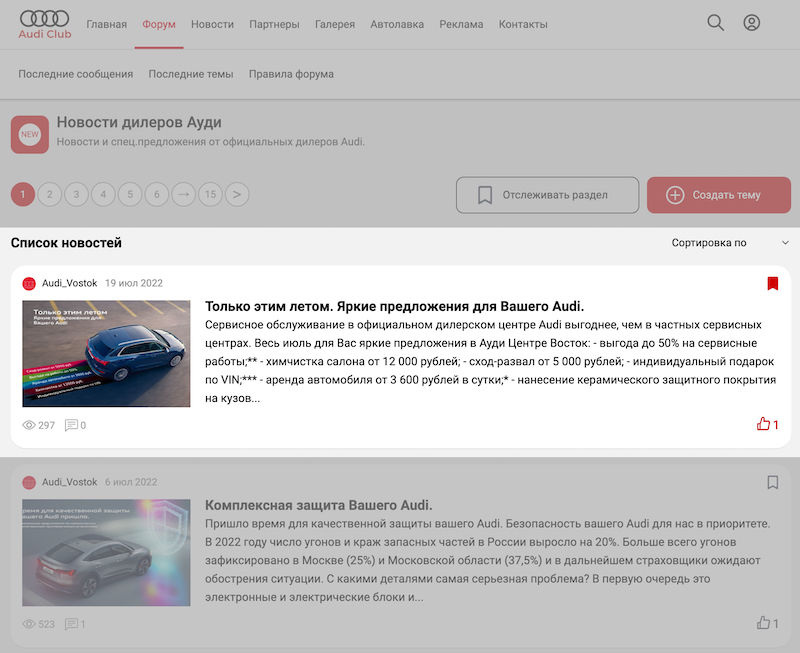Click the "19 июл 2022" date
The width and height of the screenshot is (800, 653).
coord(134,283)
